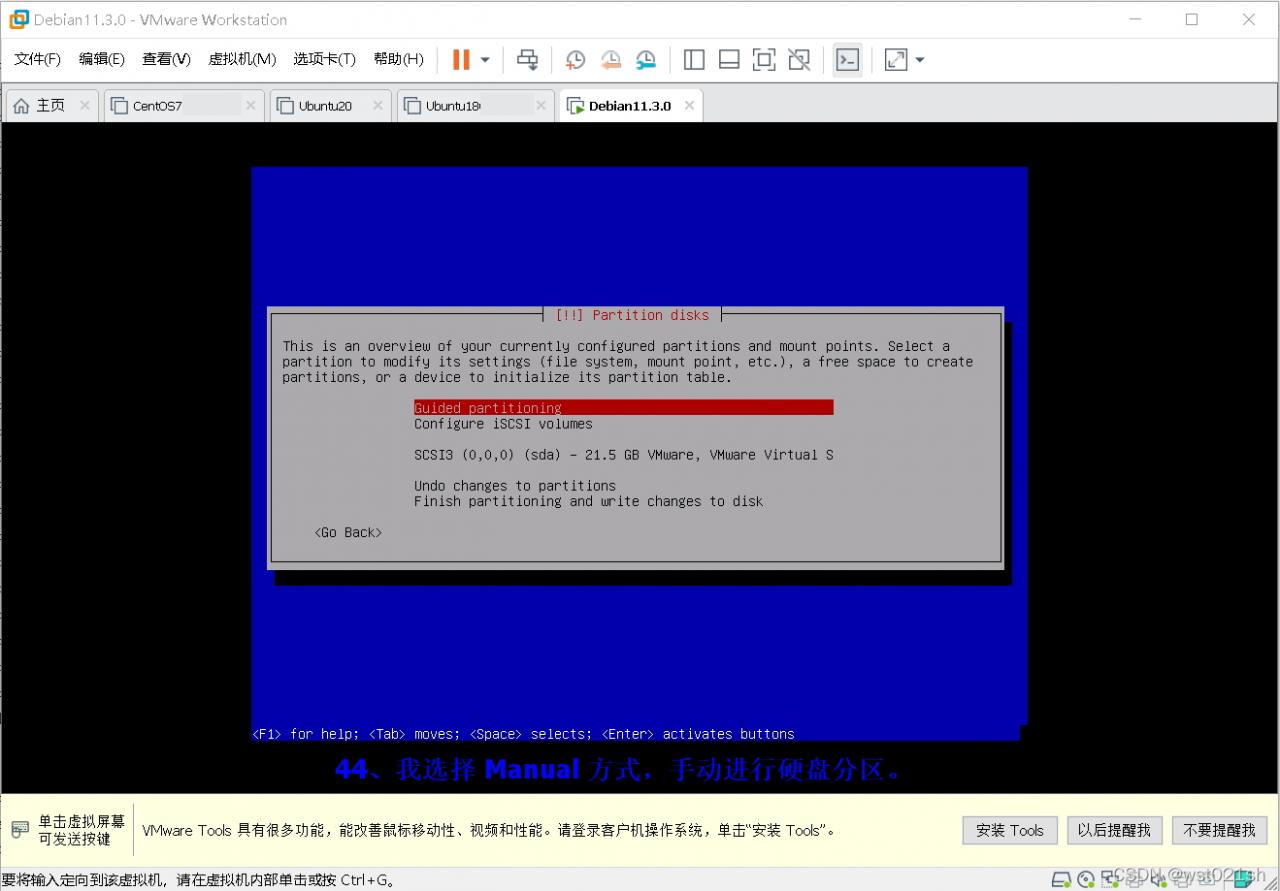Open the snapshot manager icon
Image resolution: width=1280 pixels, height=891 pixels.
point(646,60)
